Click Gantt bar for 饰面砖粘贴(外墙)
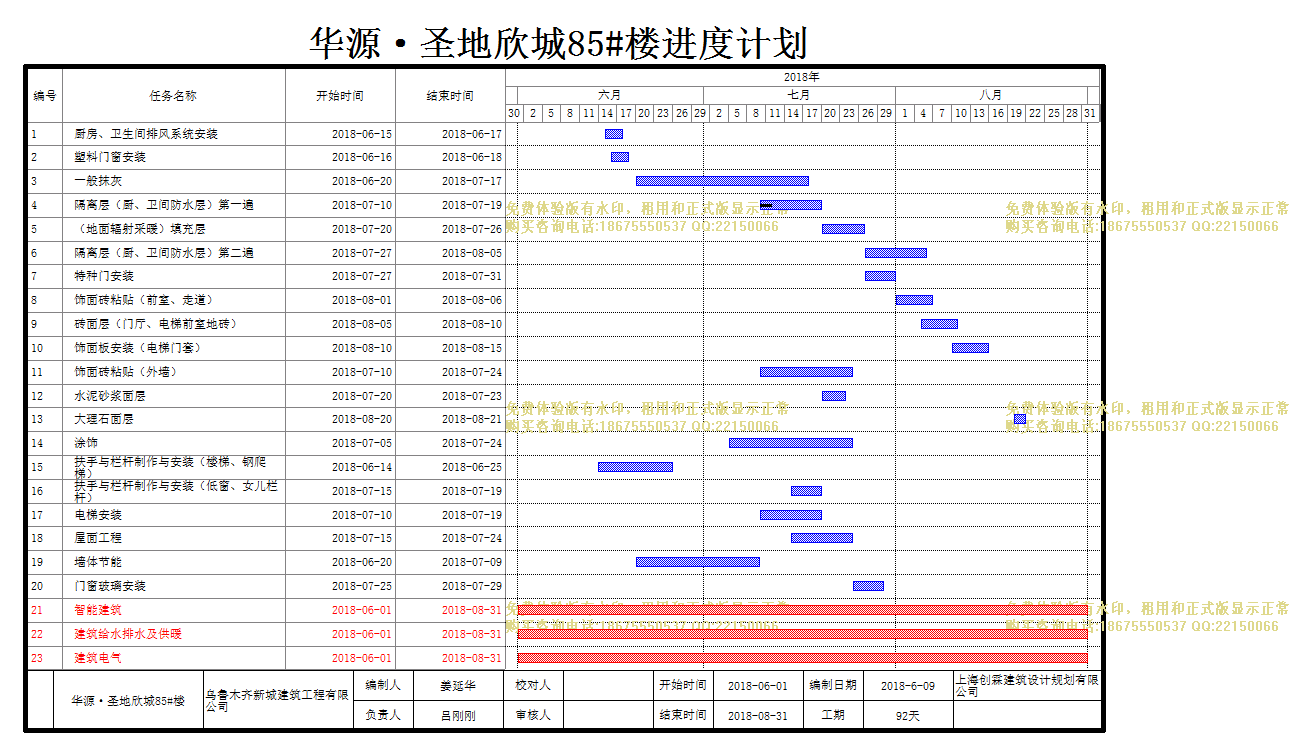1289x754 pixels. (806, 372)
